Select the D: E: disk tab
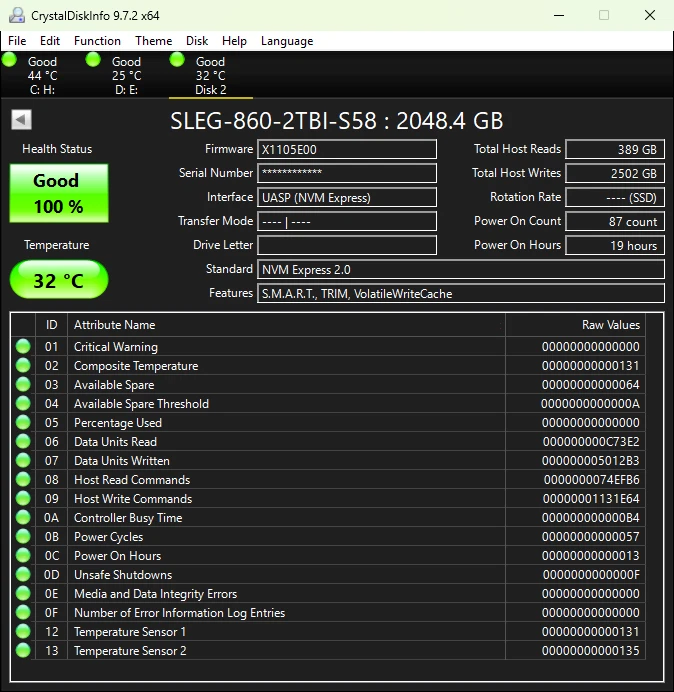This screenshot has width=674, height=692. (126, 75)
